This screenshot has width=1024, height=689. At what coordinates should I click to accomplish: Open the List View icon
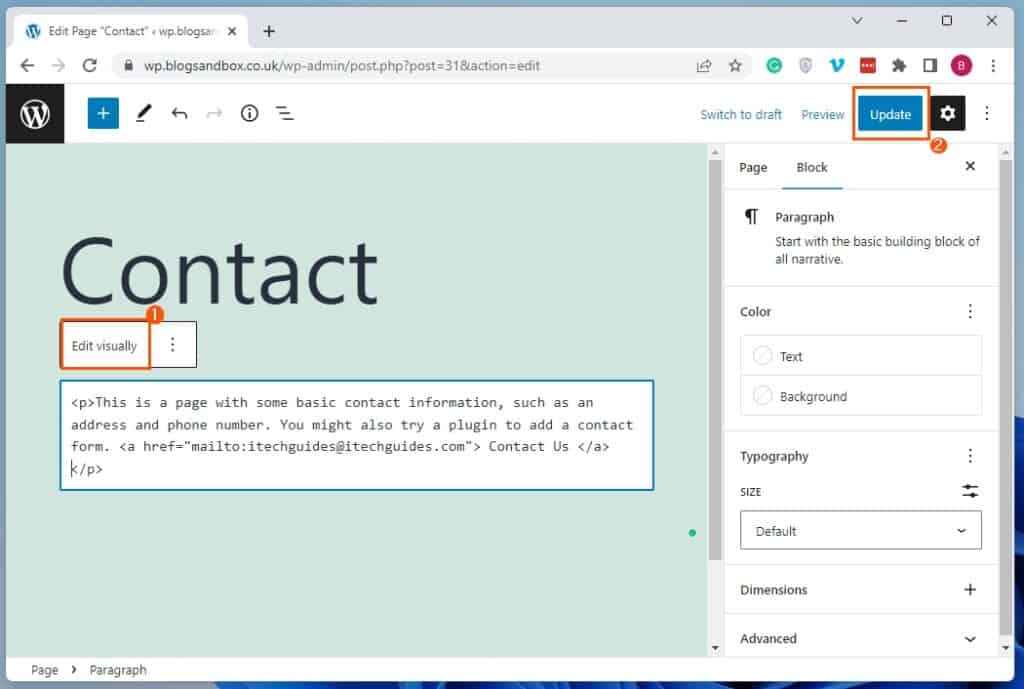pos(285,114)
